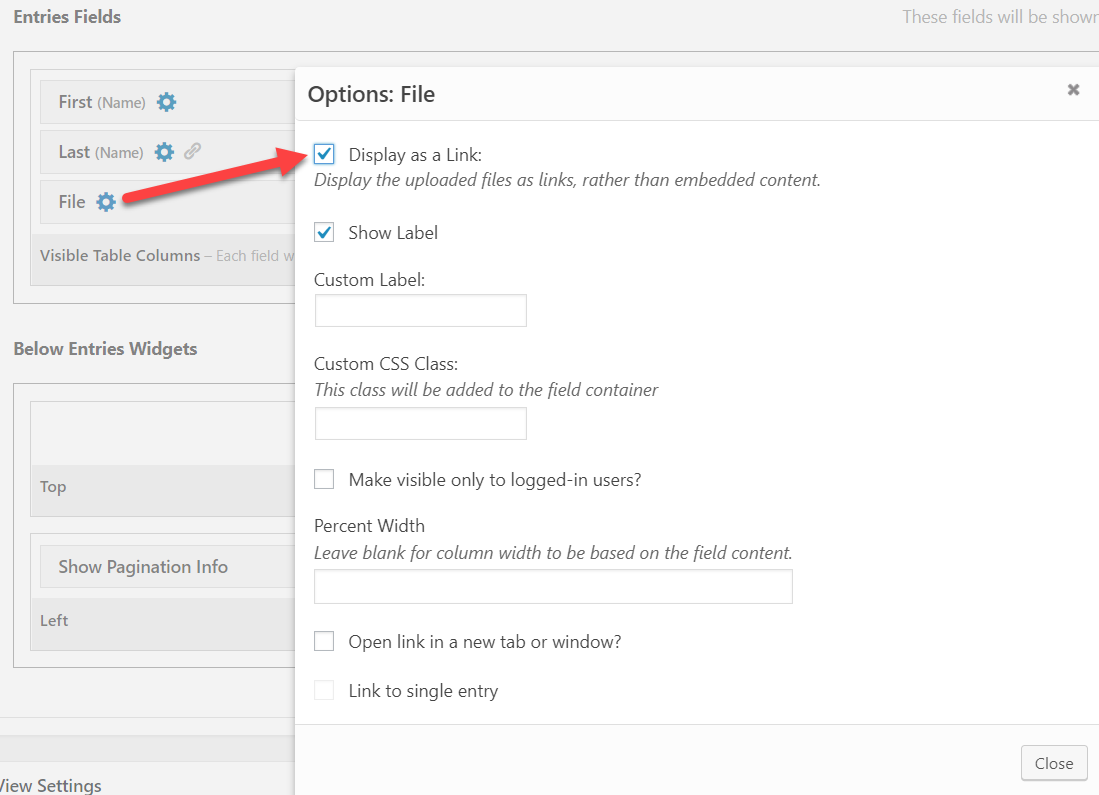Open settings for the Last Name field
Image resolution: width=1099 pixels, height=795 pixels.
point(163,152)
